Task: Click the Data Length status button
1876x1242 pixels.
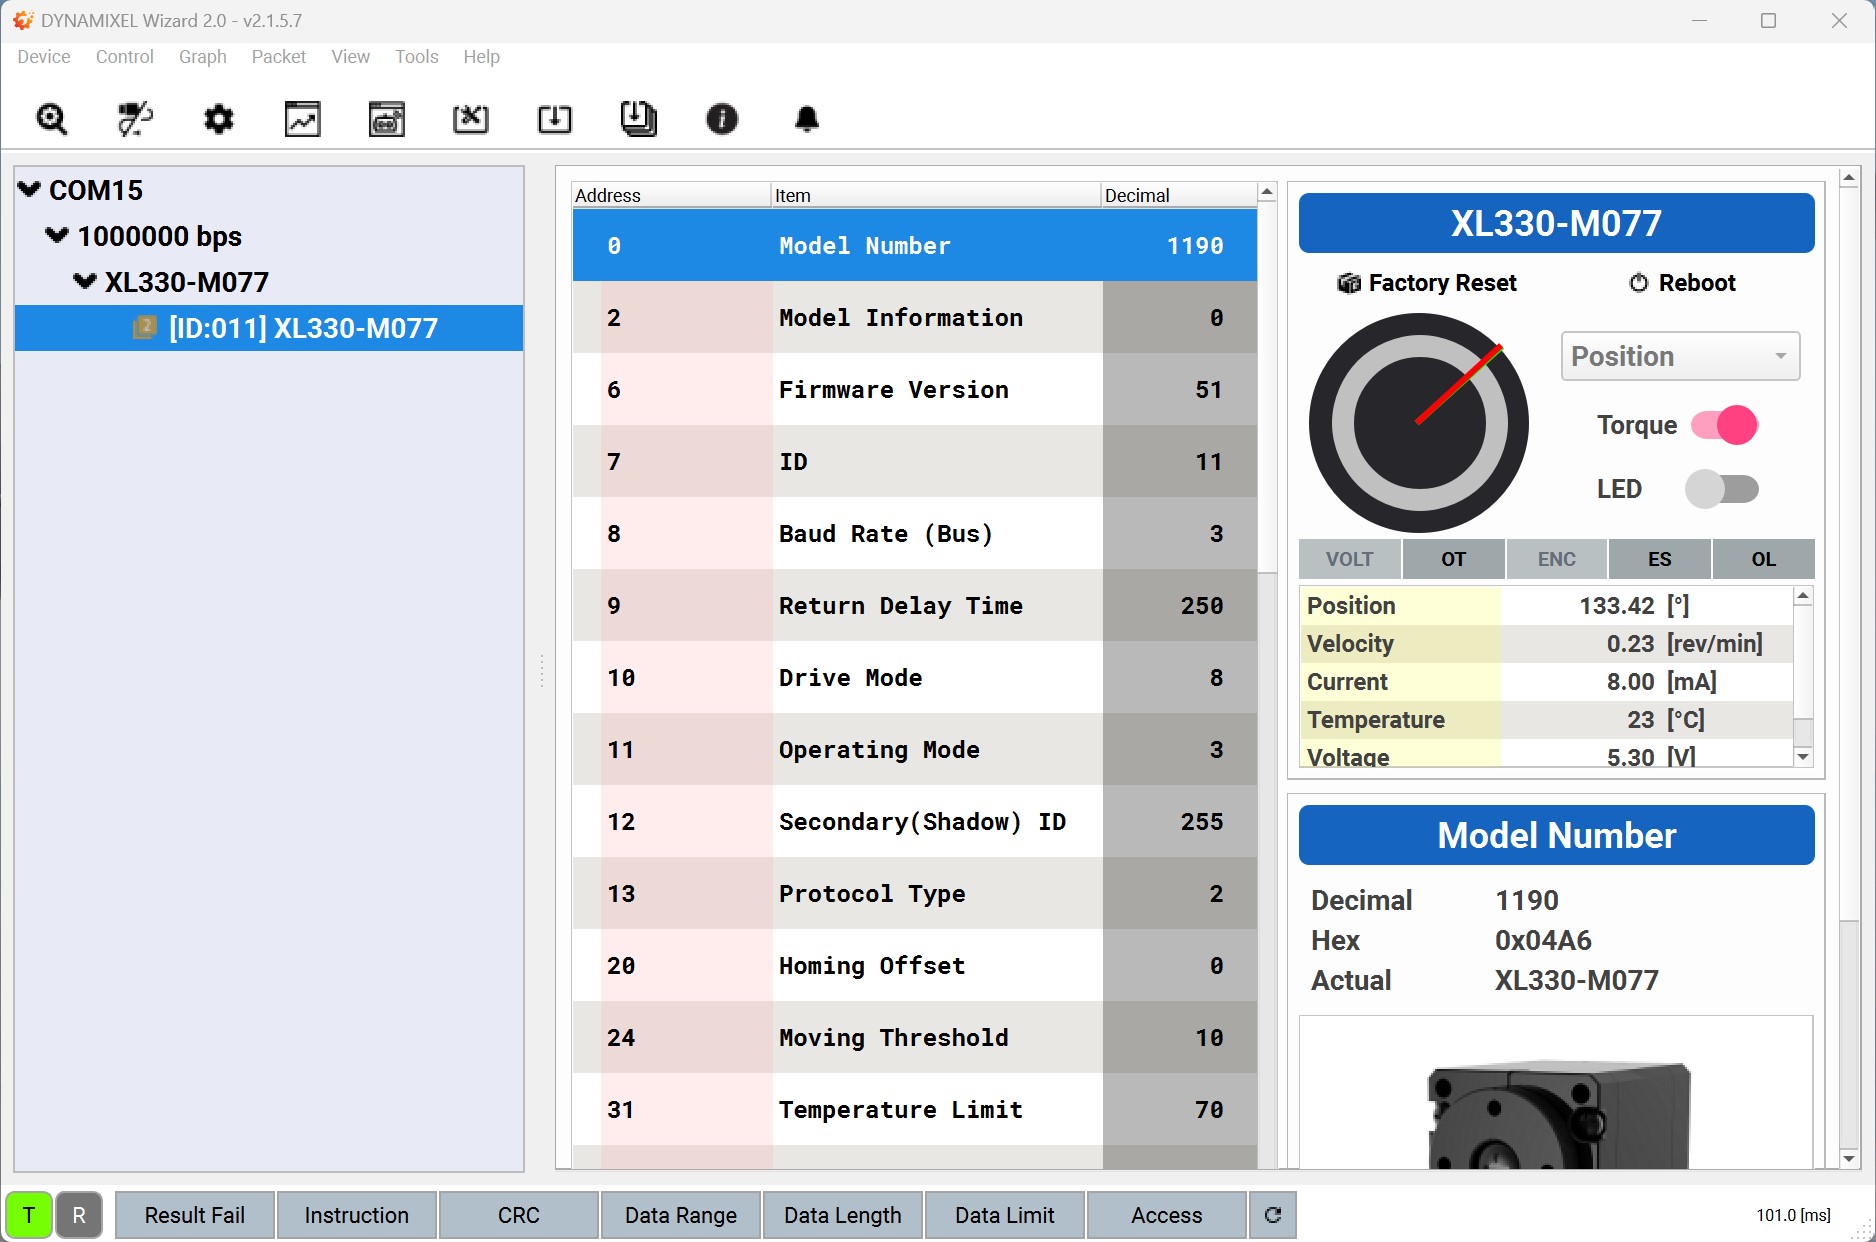Action: coord(843,1215)
